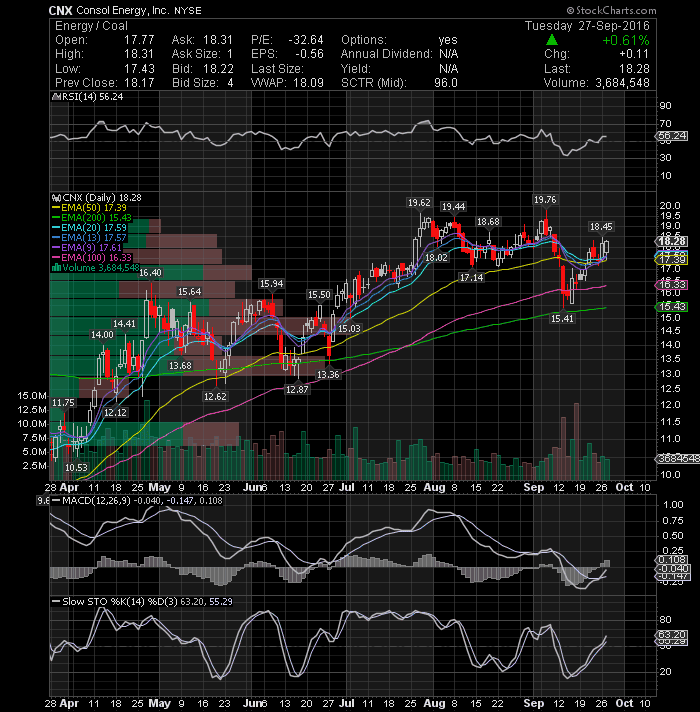The height and width of the screenshot is (712, 700).
Task: Click the 19.62 high price label
Action: [419, 203]
